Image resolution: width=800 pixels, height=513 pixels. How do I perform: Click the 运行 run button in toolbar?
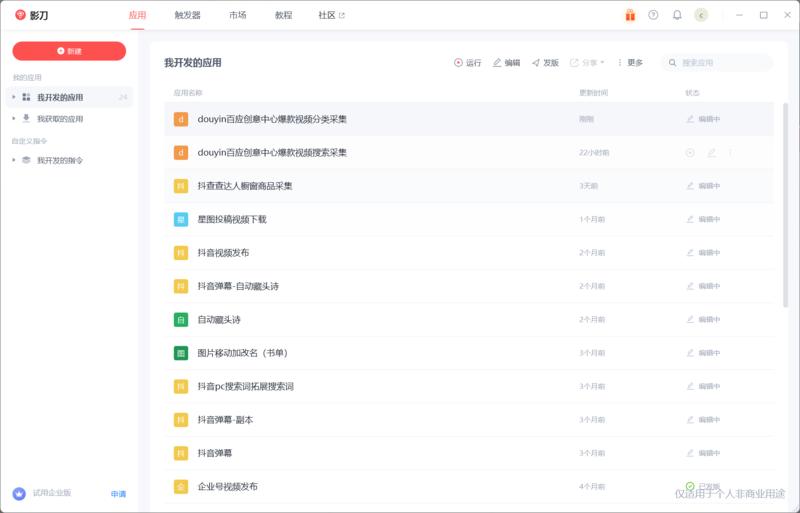pyautogui.click(x=467, y=63)
